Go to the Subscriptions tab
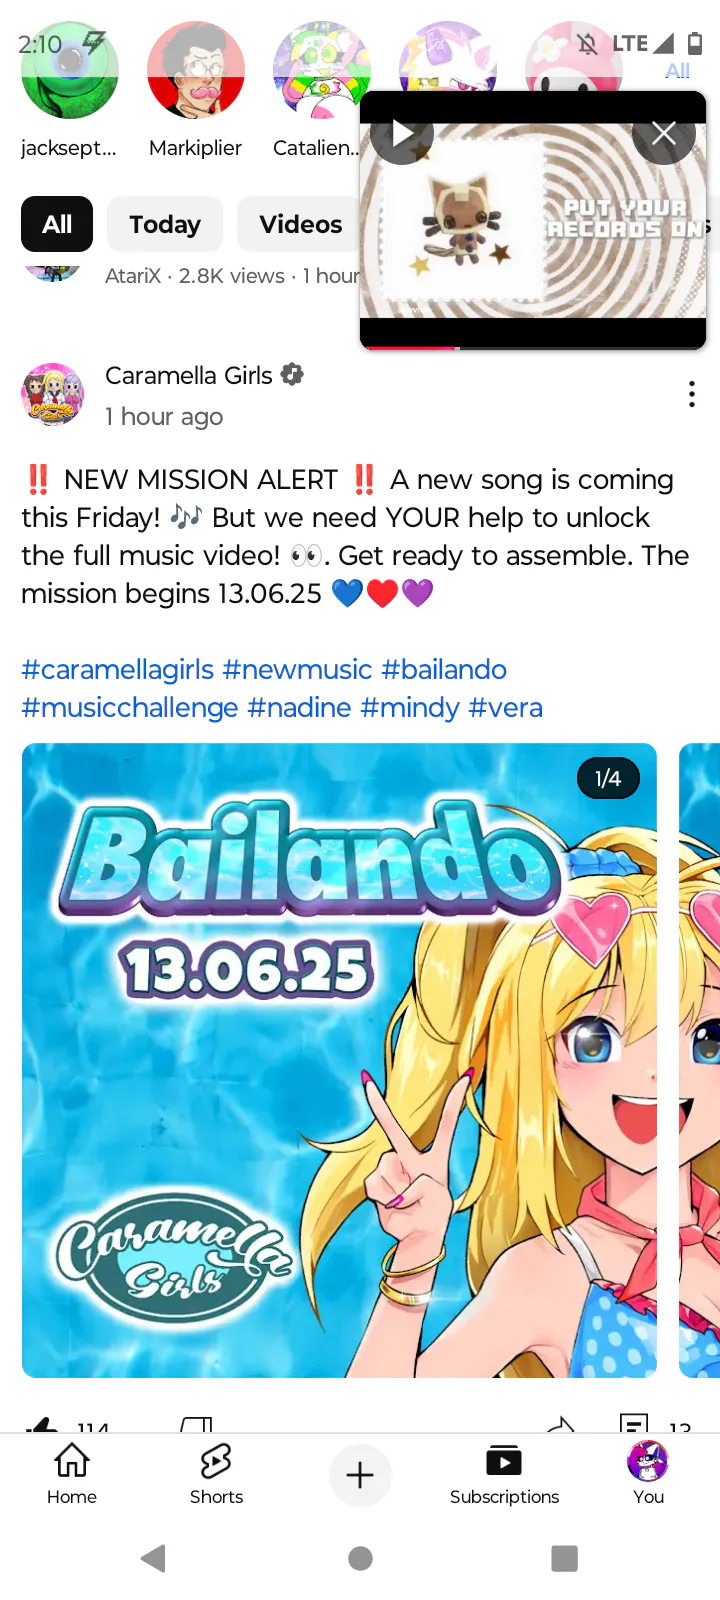This screenshot has height=1600, width=720. point(504,1474)
